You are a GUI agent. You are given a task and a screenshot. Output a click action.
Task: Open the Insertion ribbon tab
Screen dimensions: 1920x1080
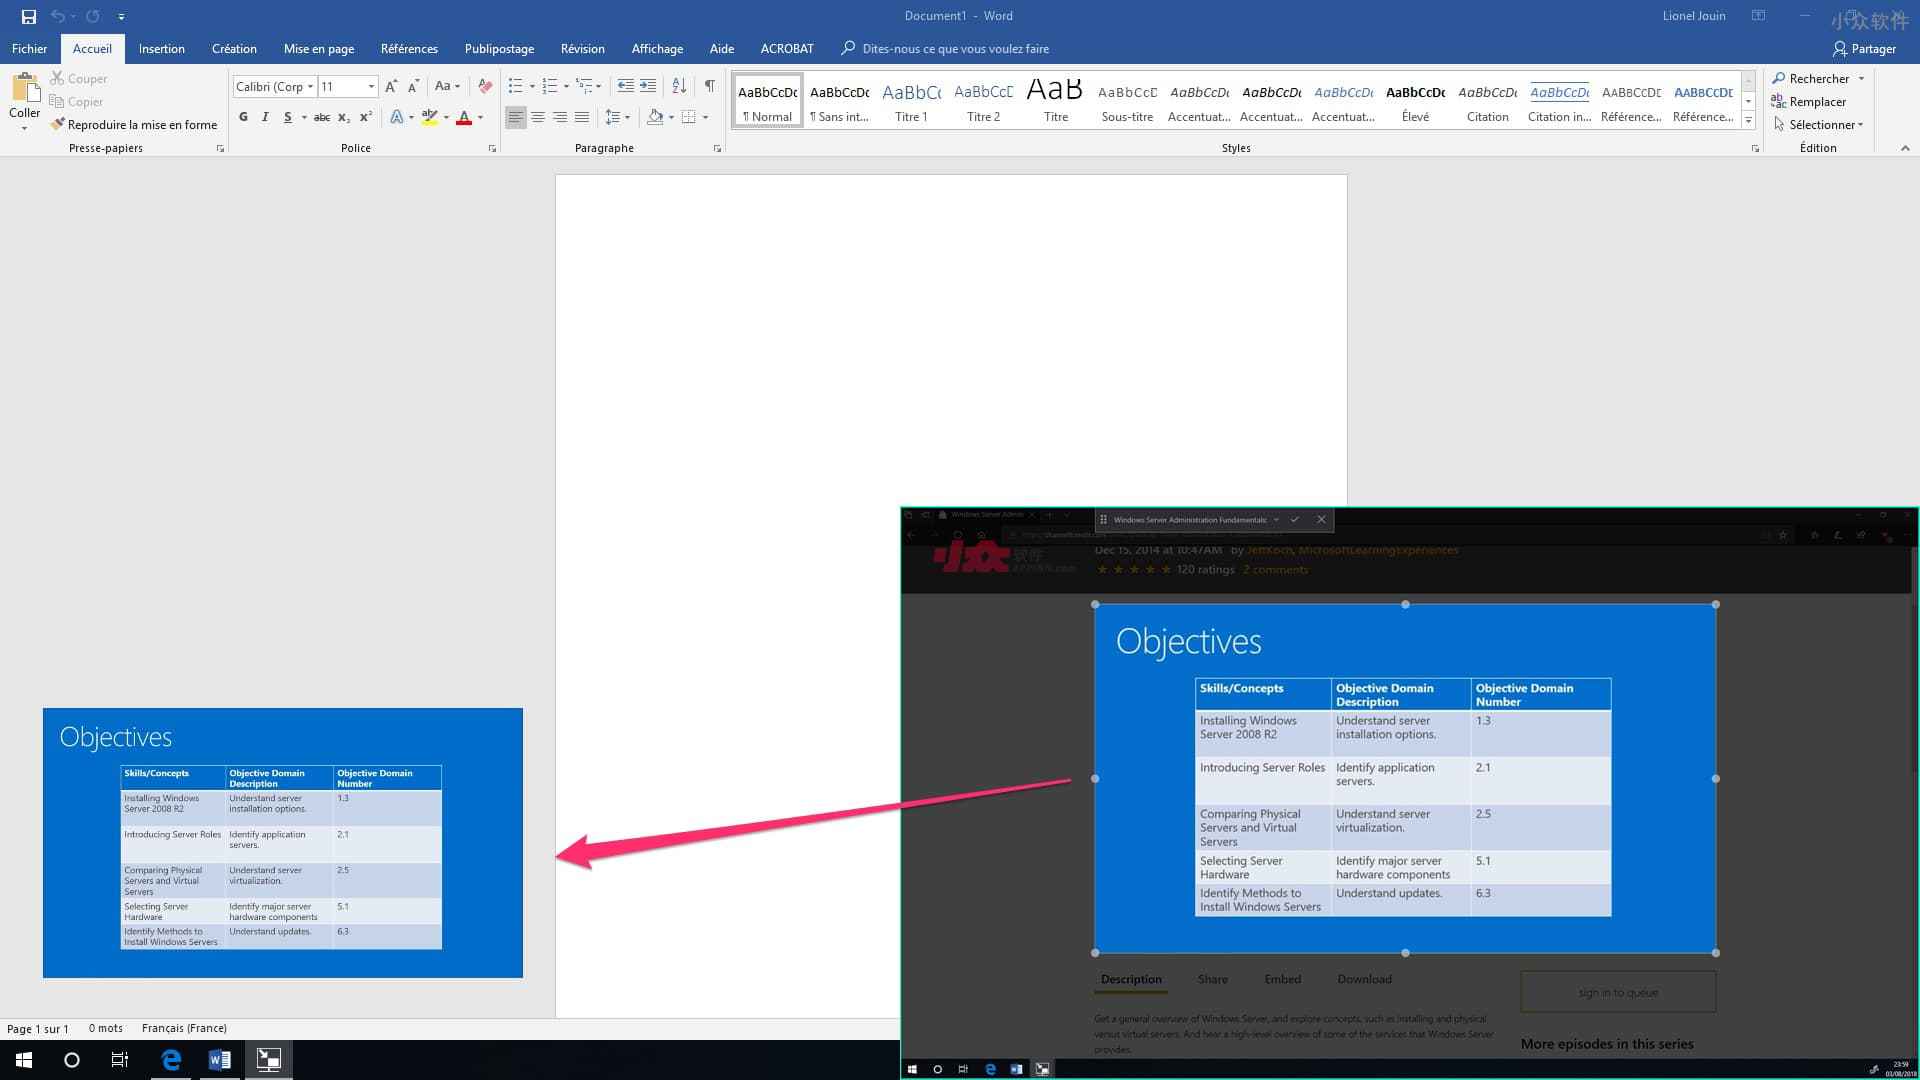[x=160, y=49]
